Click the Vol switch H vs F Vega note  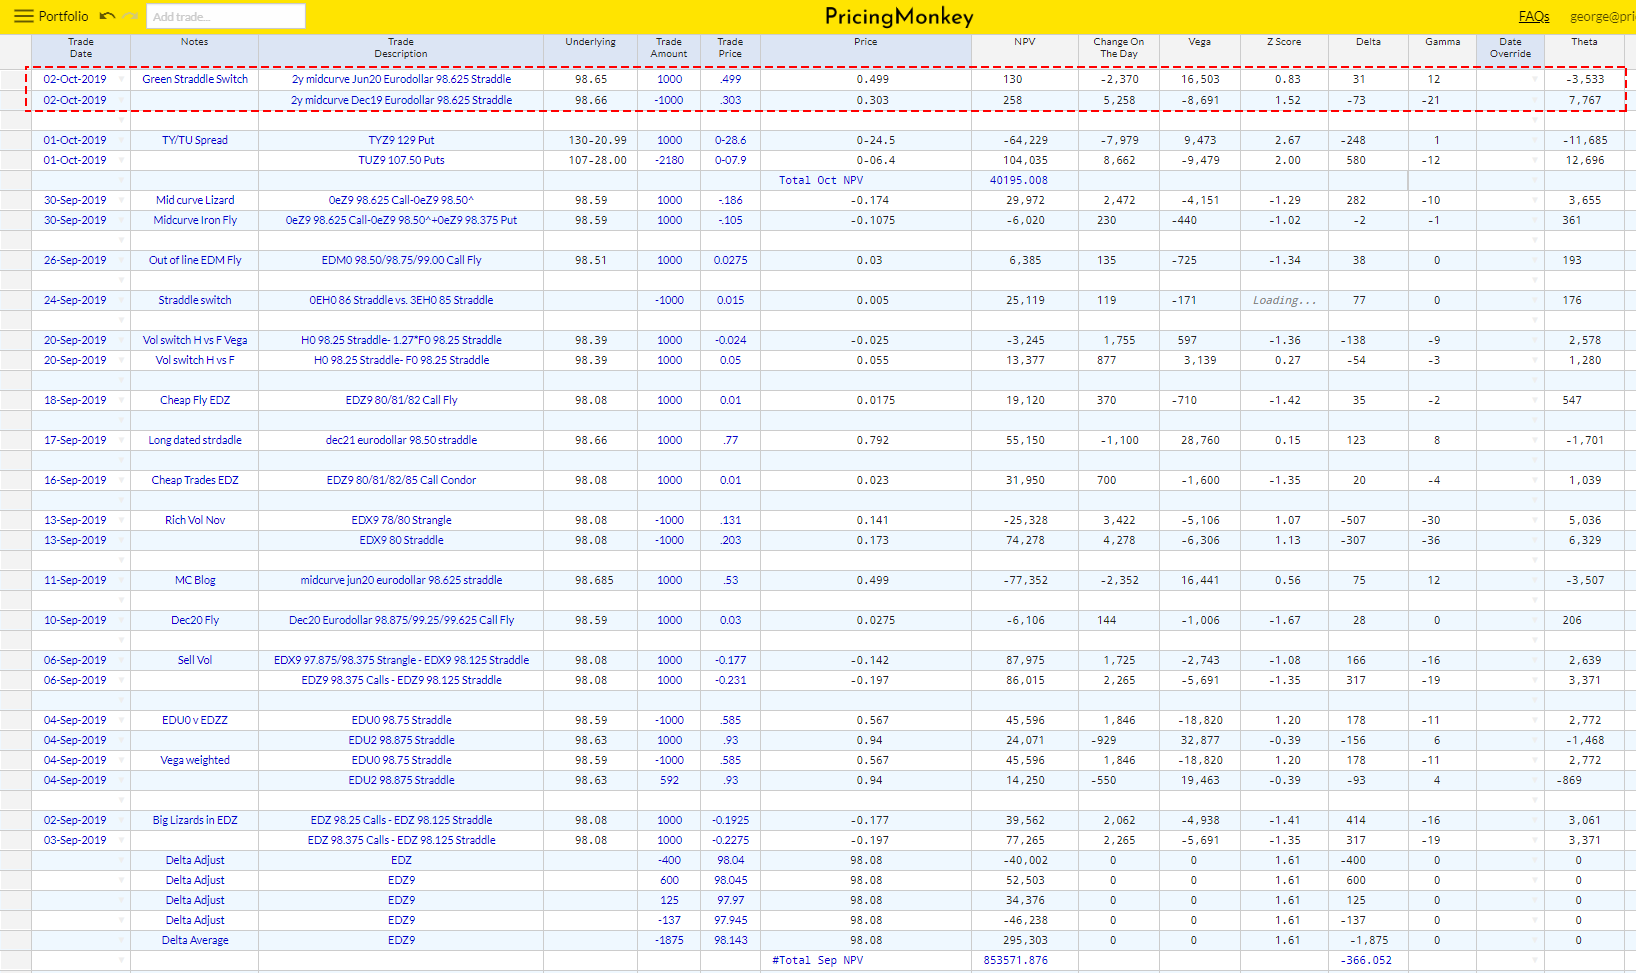pos(195,340)
